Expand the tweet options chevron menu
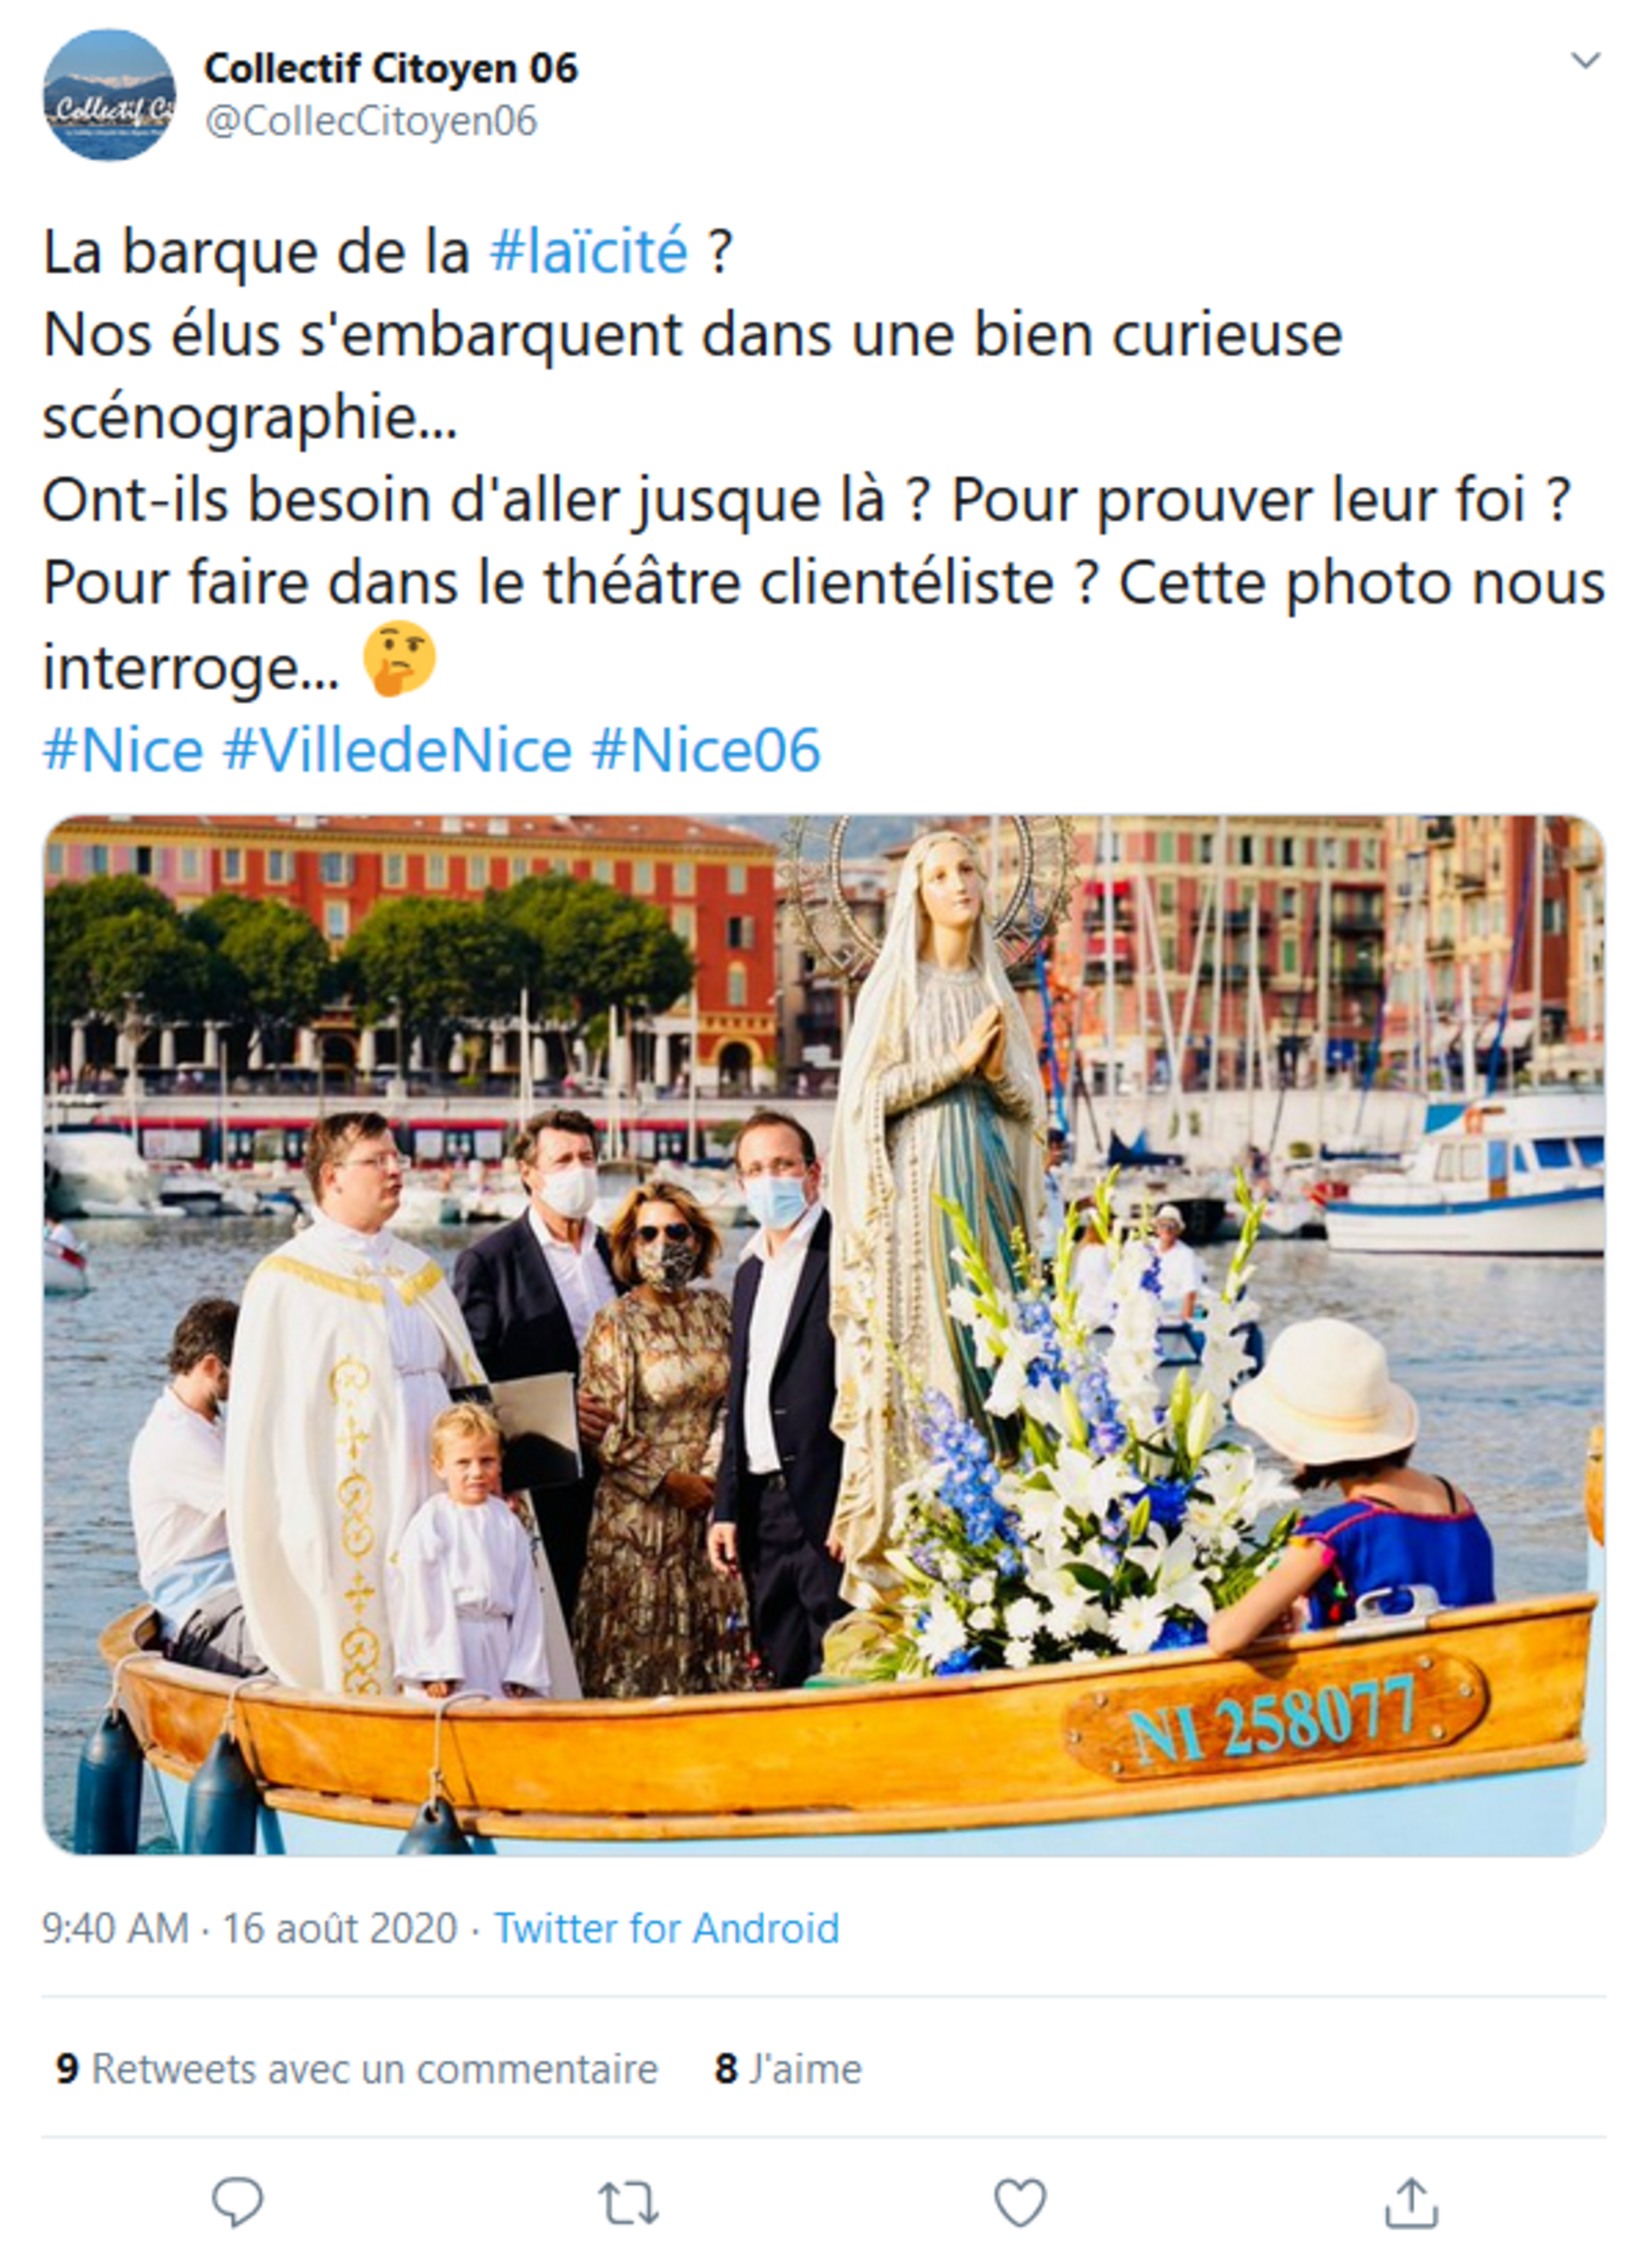The width and height of the screenshot is (1648, 2268). [x=1585, y=61]
